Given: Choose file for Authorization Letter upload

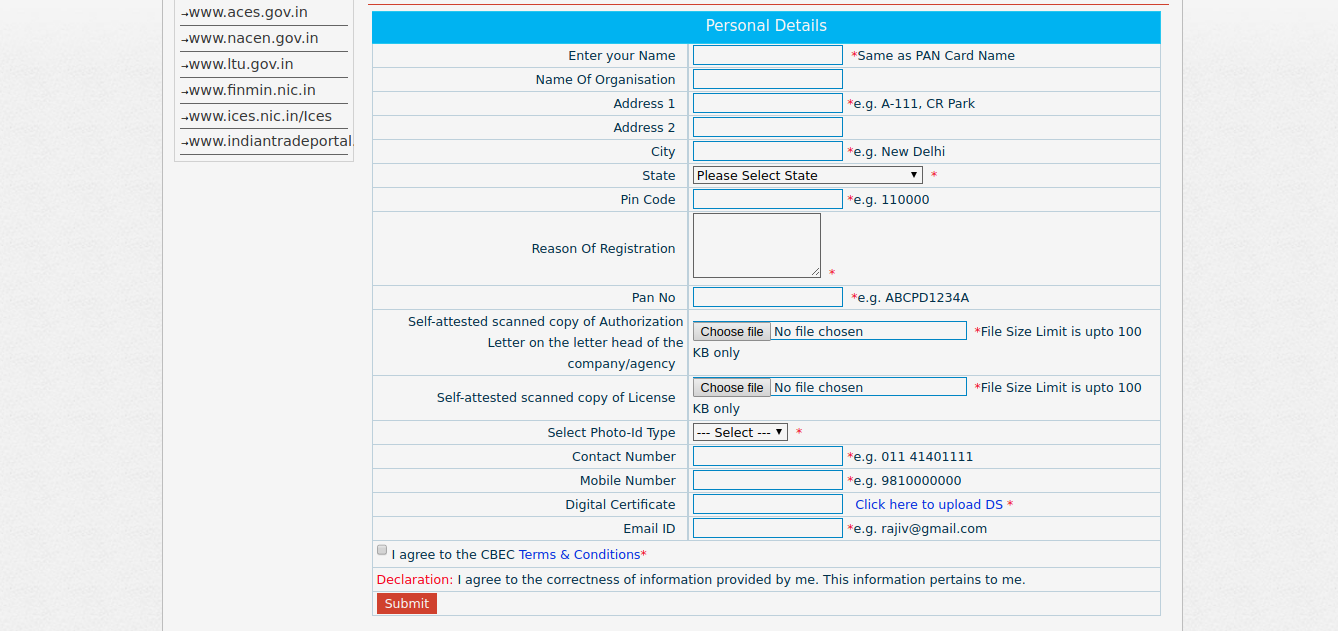Looking at the screenshot, I should click(x=731, y=332).
